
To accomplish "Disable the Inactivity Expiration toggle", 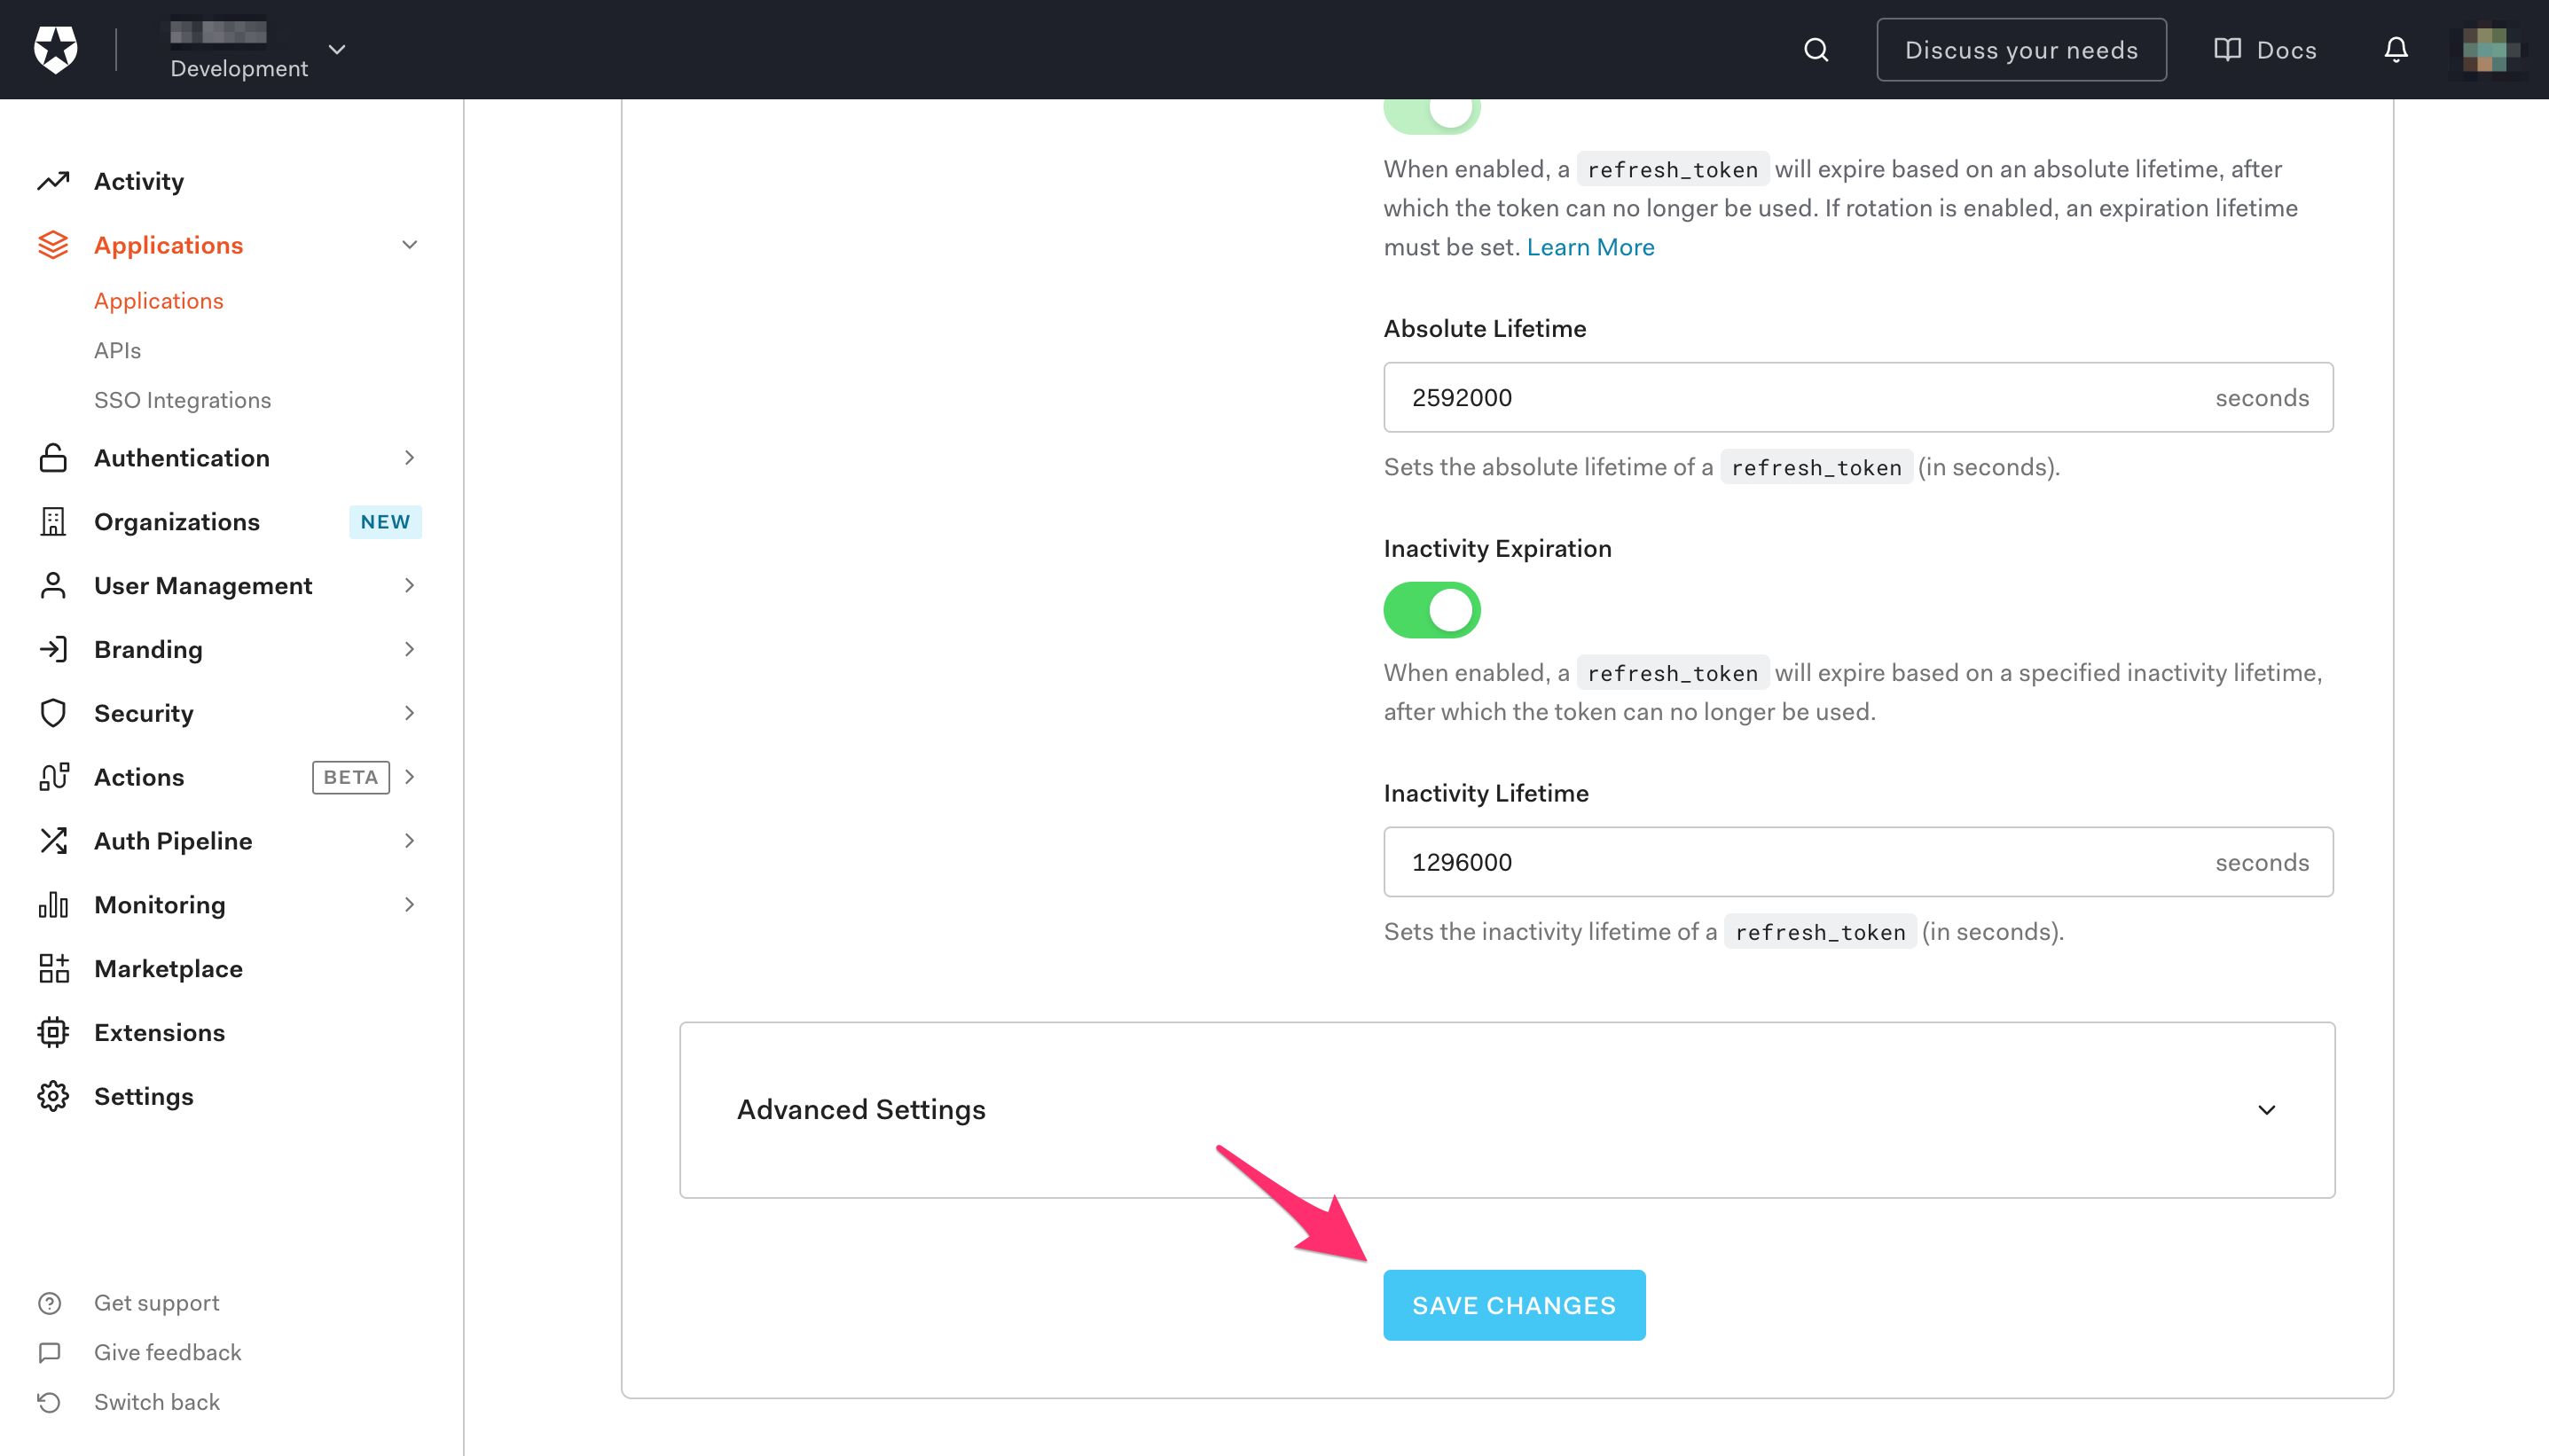I will 1431,610.
